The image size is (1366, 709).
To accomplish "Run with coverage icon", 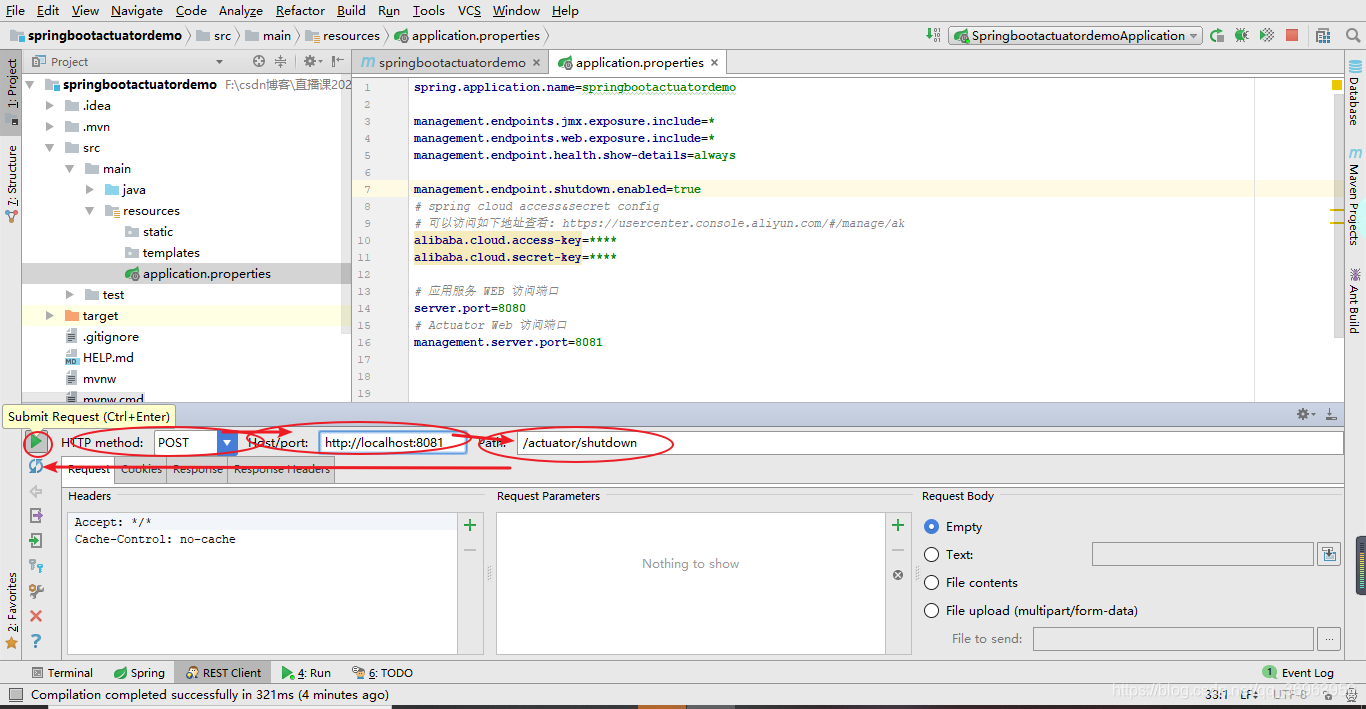I will (x=1267, y=35).
